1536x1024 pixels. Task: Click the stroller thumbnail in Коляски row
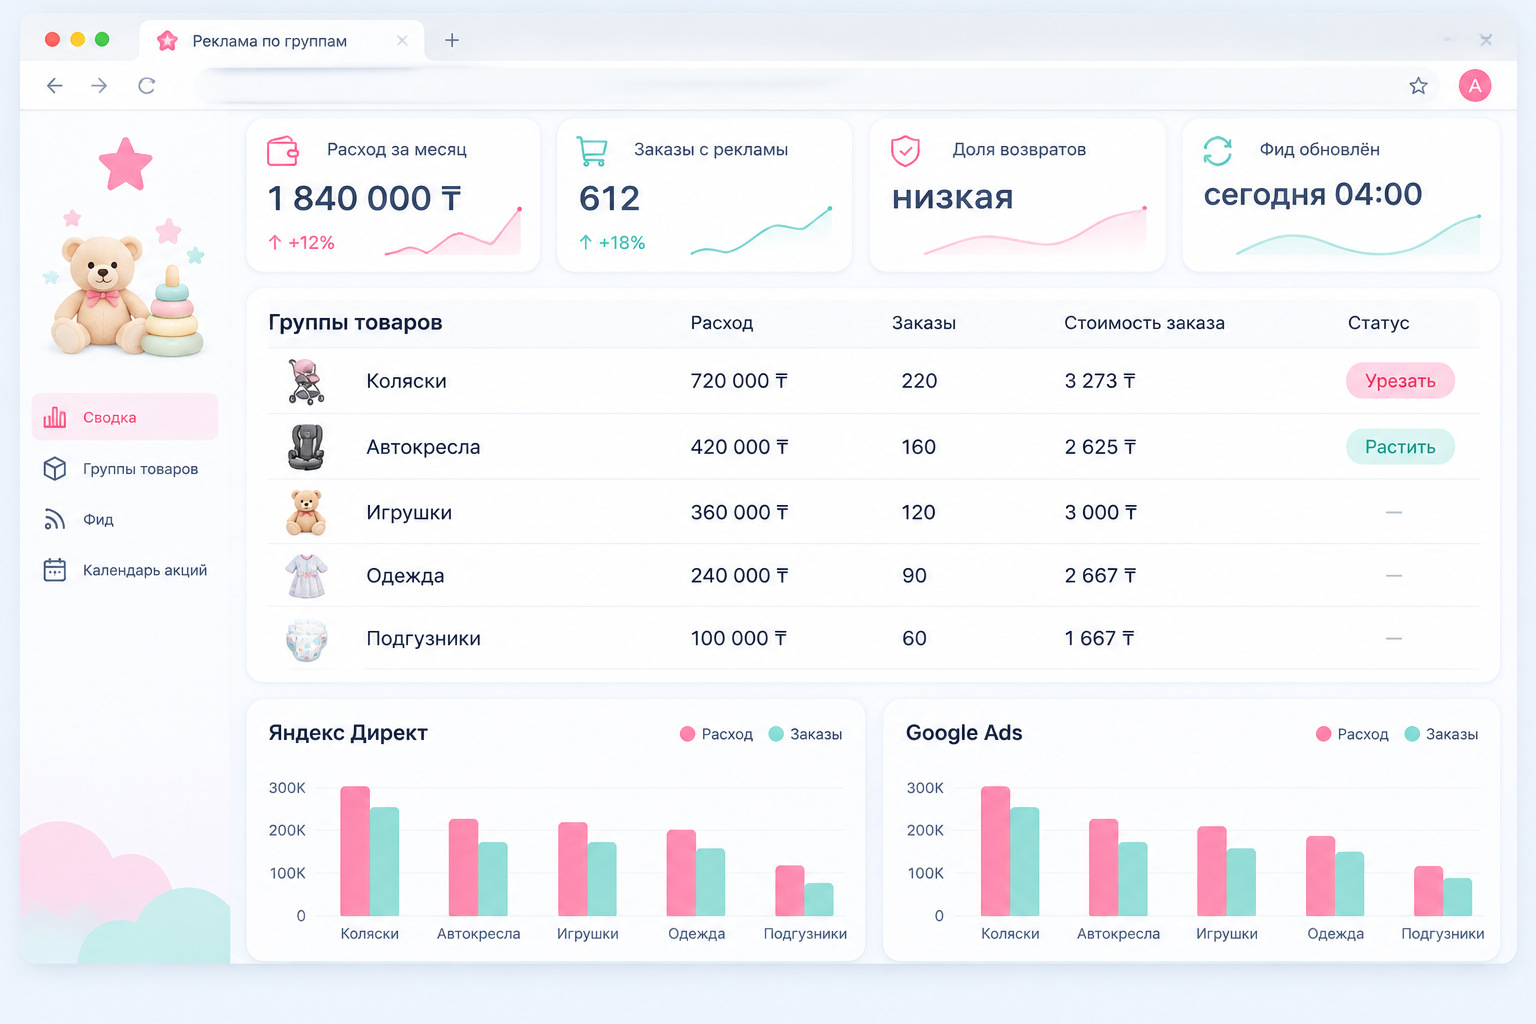tap(306, 381)
